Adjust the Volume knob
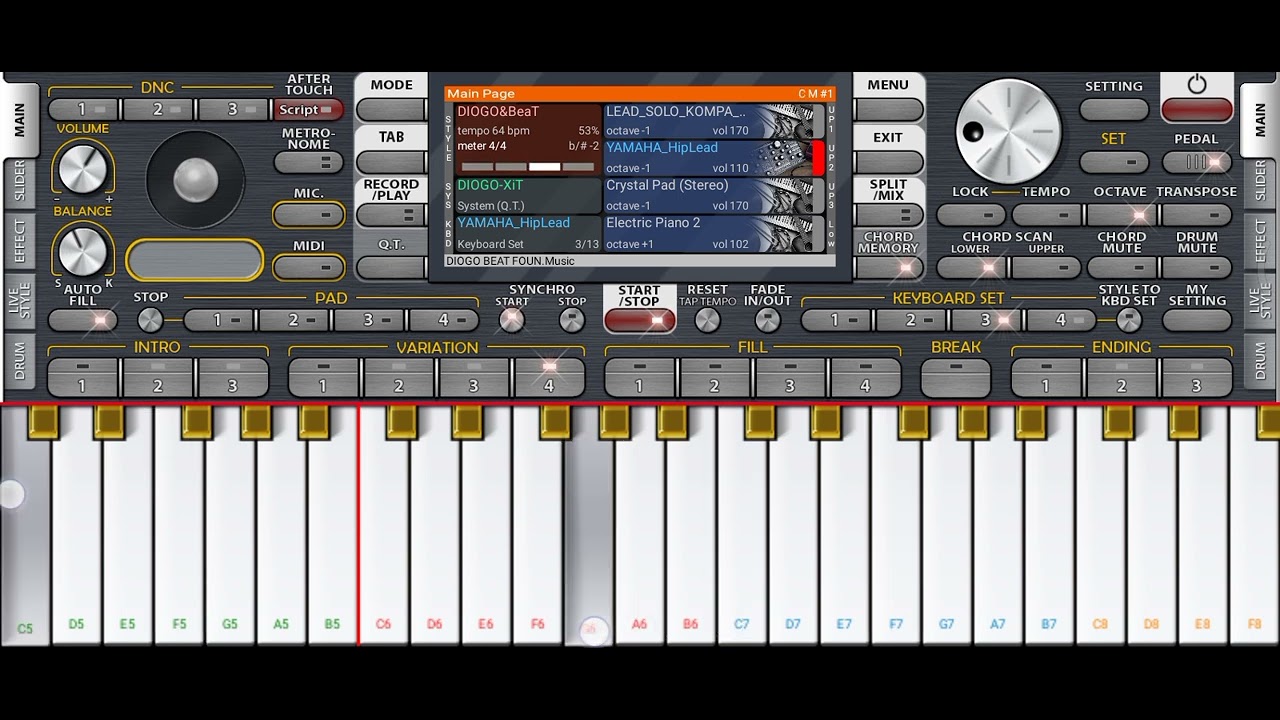The width and height of the screenshot is (1280, 720). click(83, 168)
